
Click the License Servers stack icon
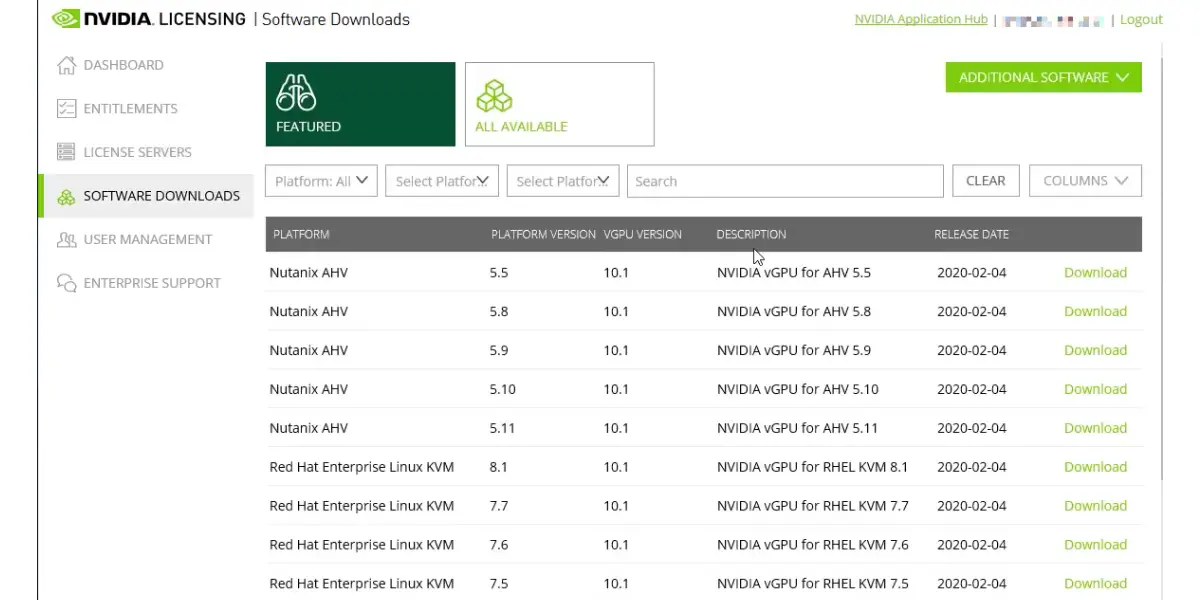(66, 152)
